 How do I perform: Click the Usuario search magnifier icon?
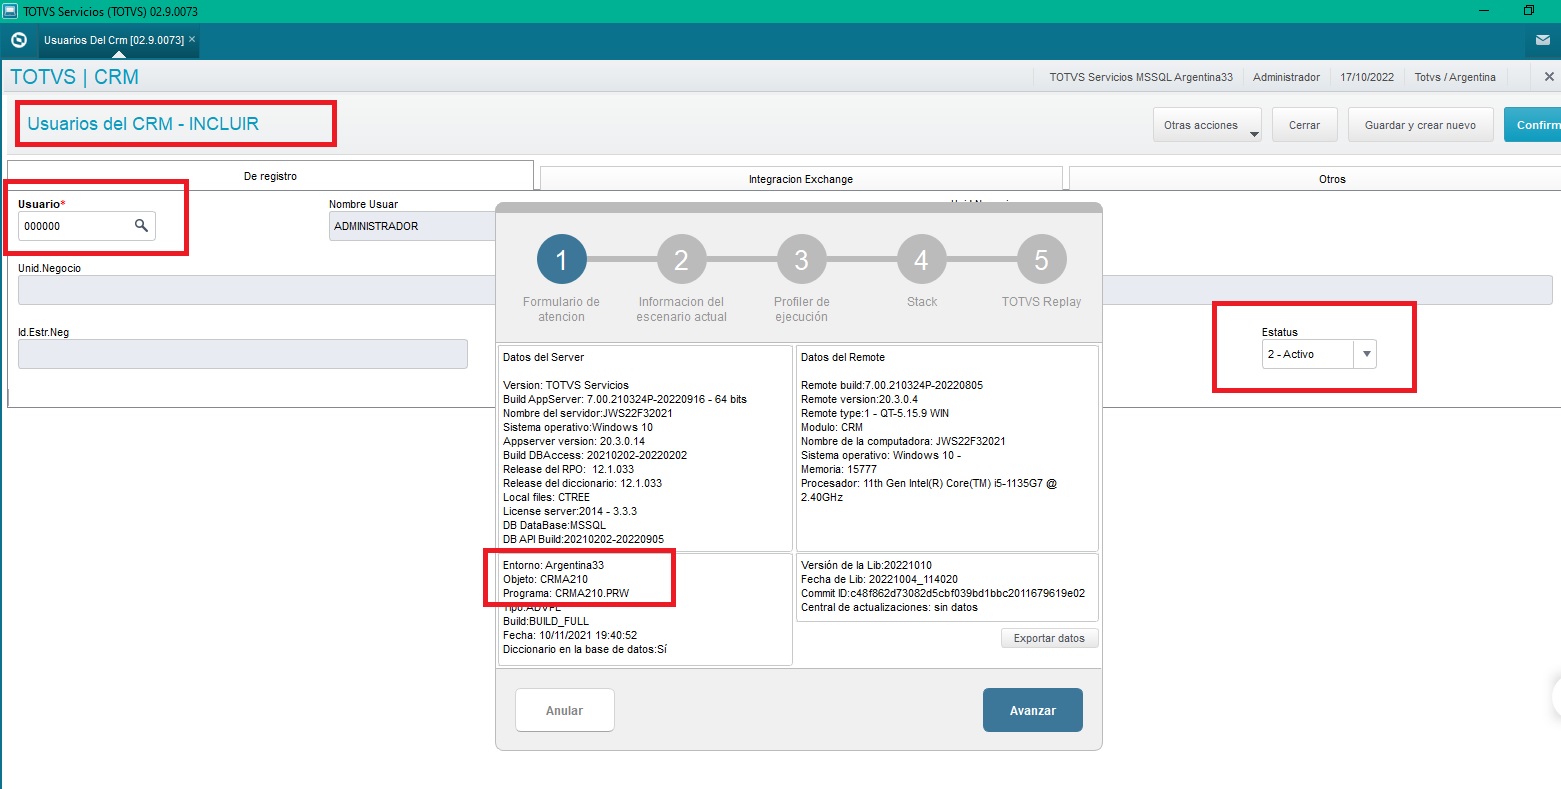(142, 226)
